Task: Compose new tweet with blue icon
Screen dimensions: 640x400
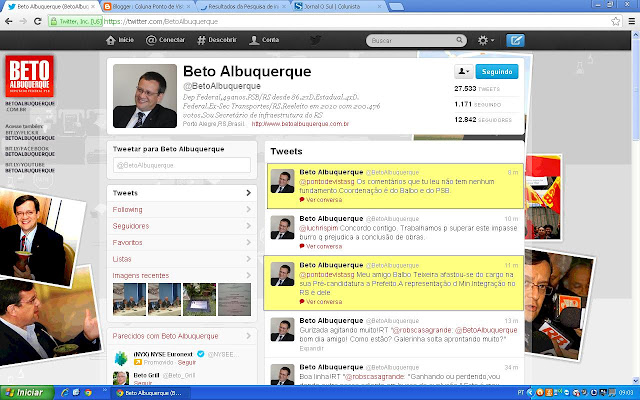Action: [515, 40]
